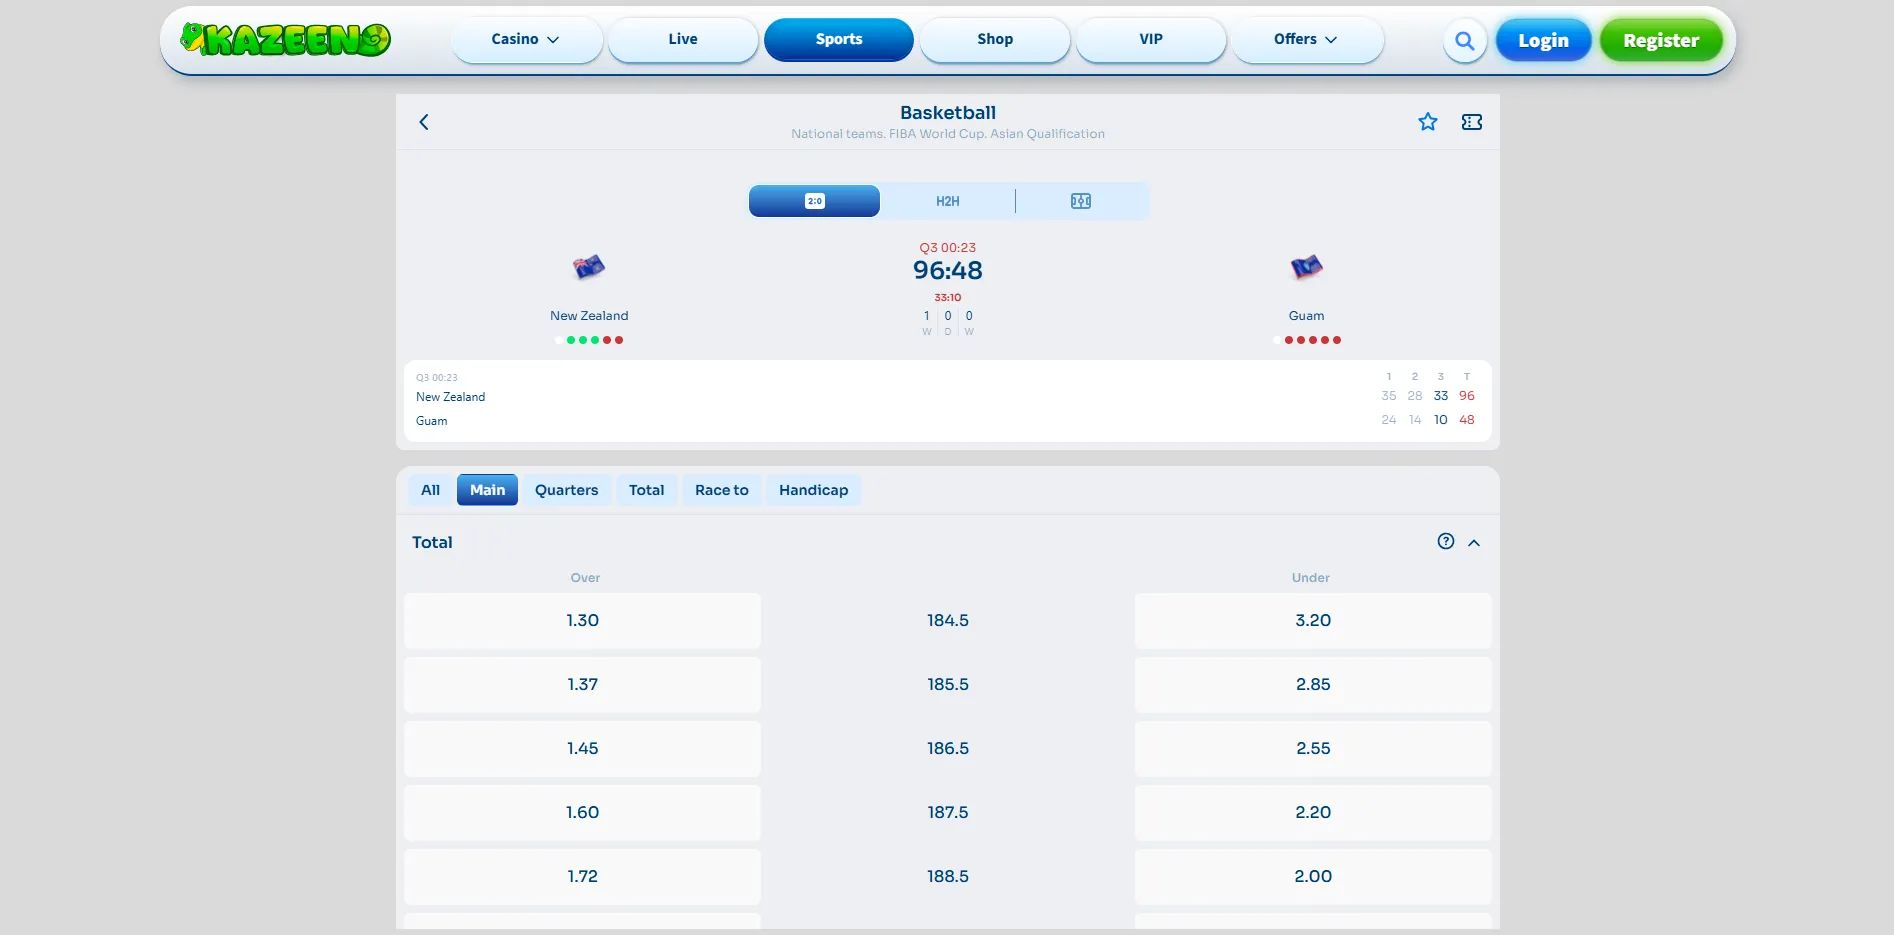
Task: Switch to the field tracker view icon
Action: pos(1081,201)
